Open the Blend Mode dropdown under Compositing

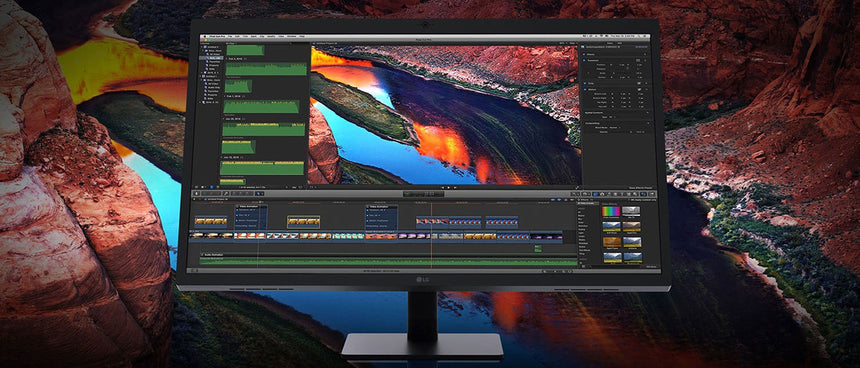click(x=614, y=127)
